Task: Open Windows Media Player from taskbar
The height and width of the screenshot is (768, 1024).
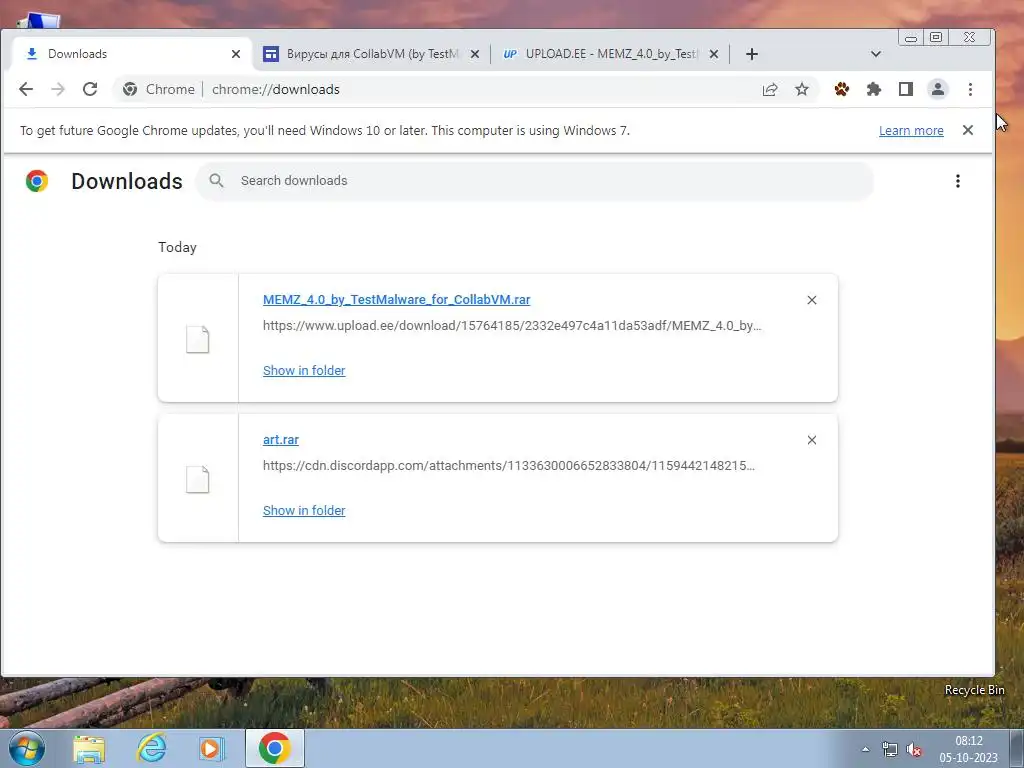Action: (x=211, y=749)
